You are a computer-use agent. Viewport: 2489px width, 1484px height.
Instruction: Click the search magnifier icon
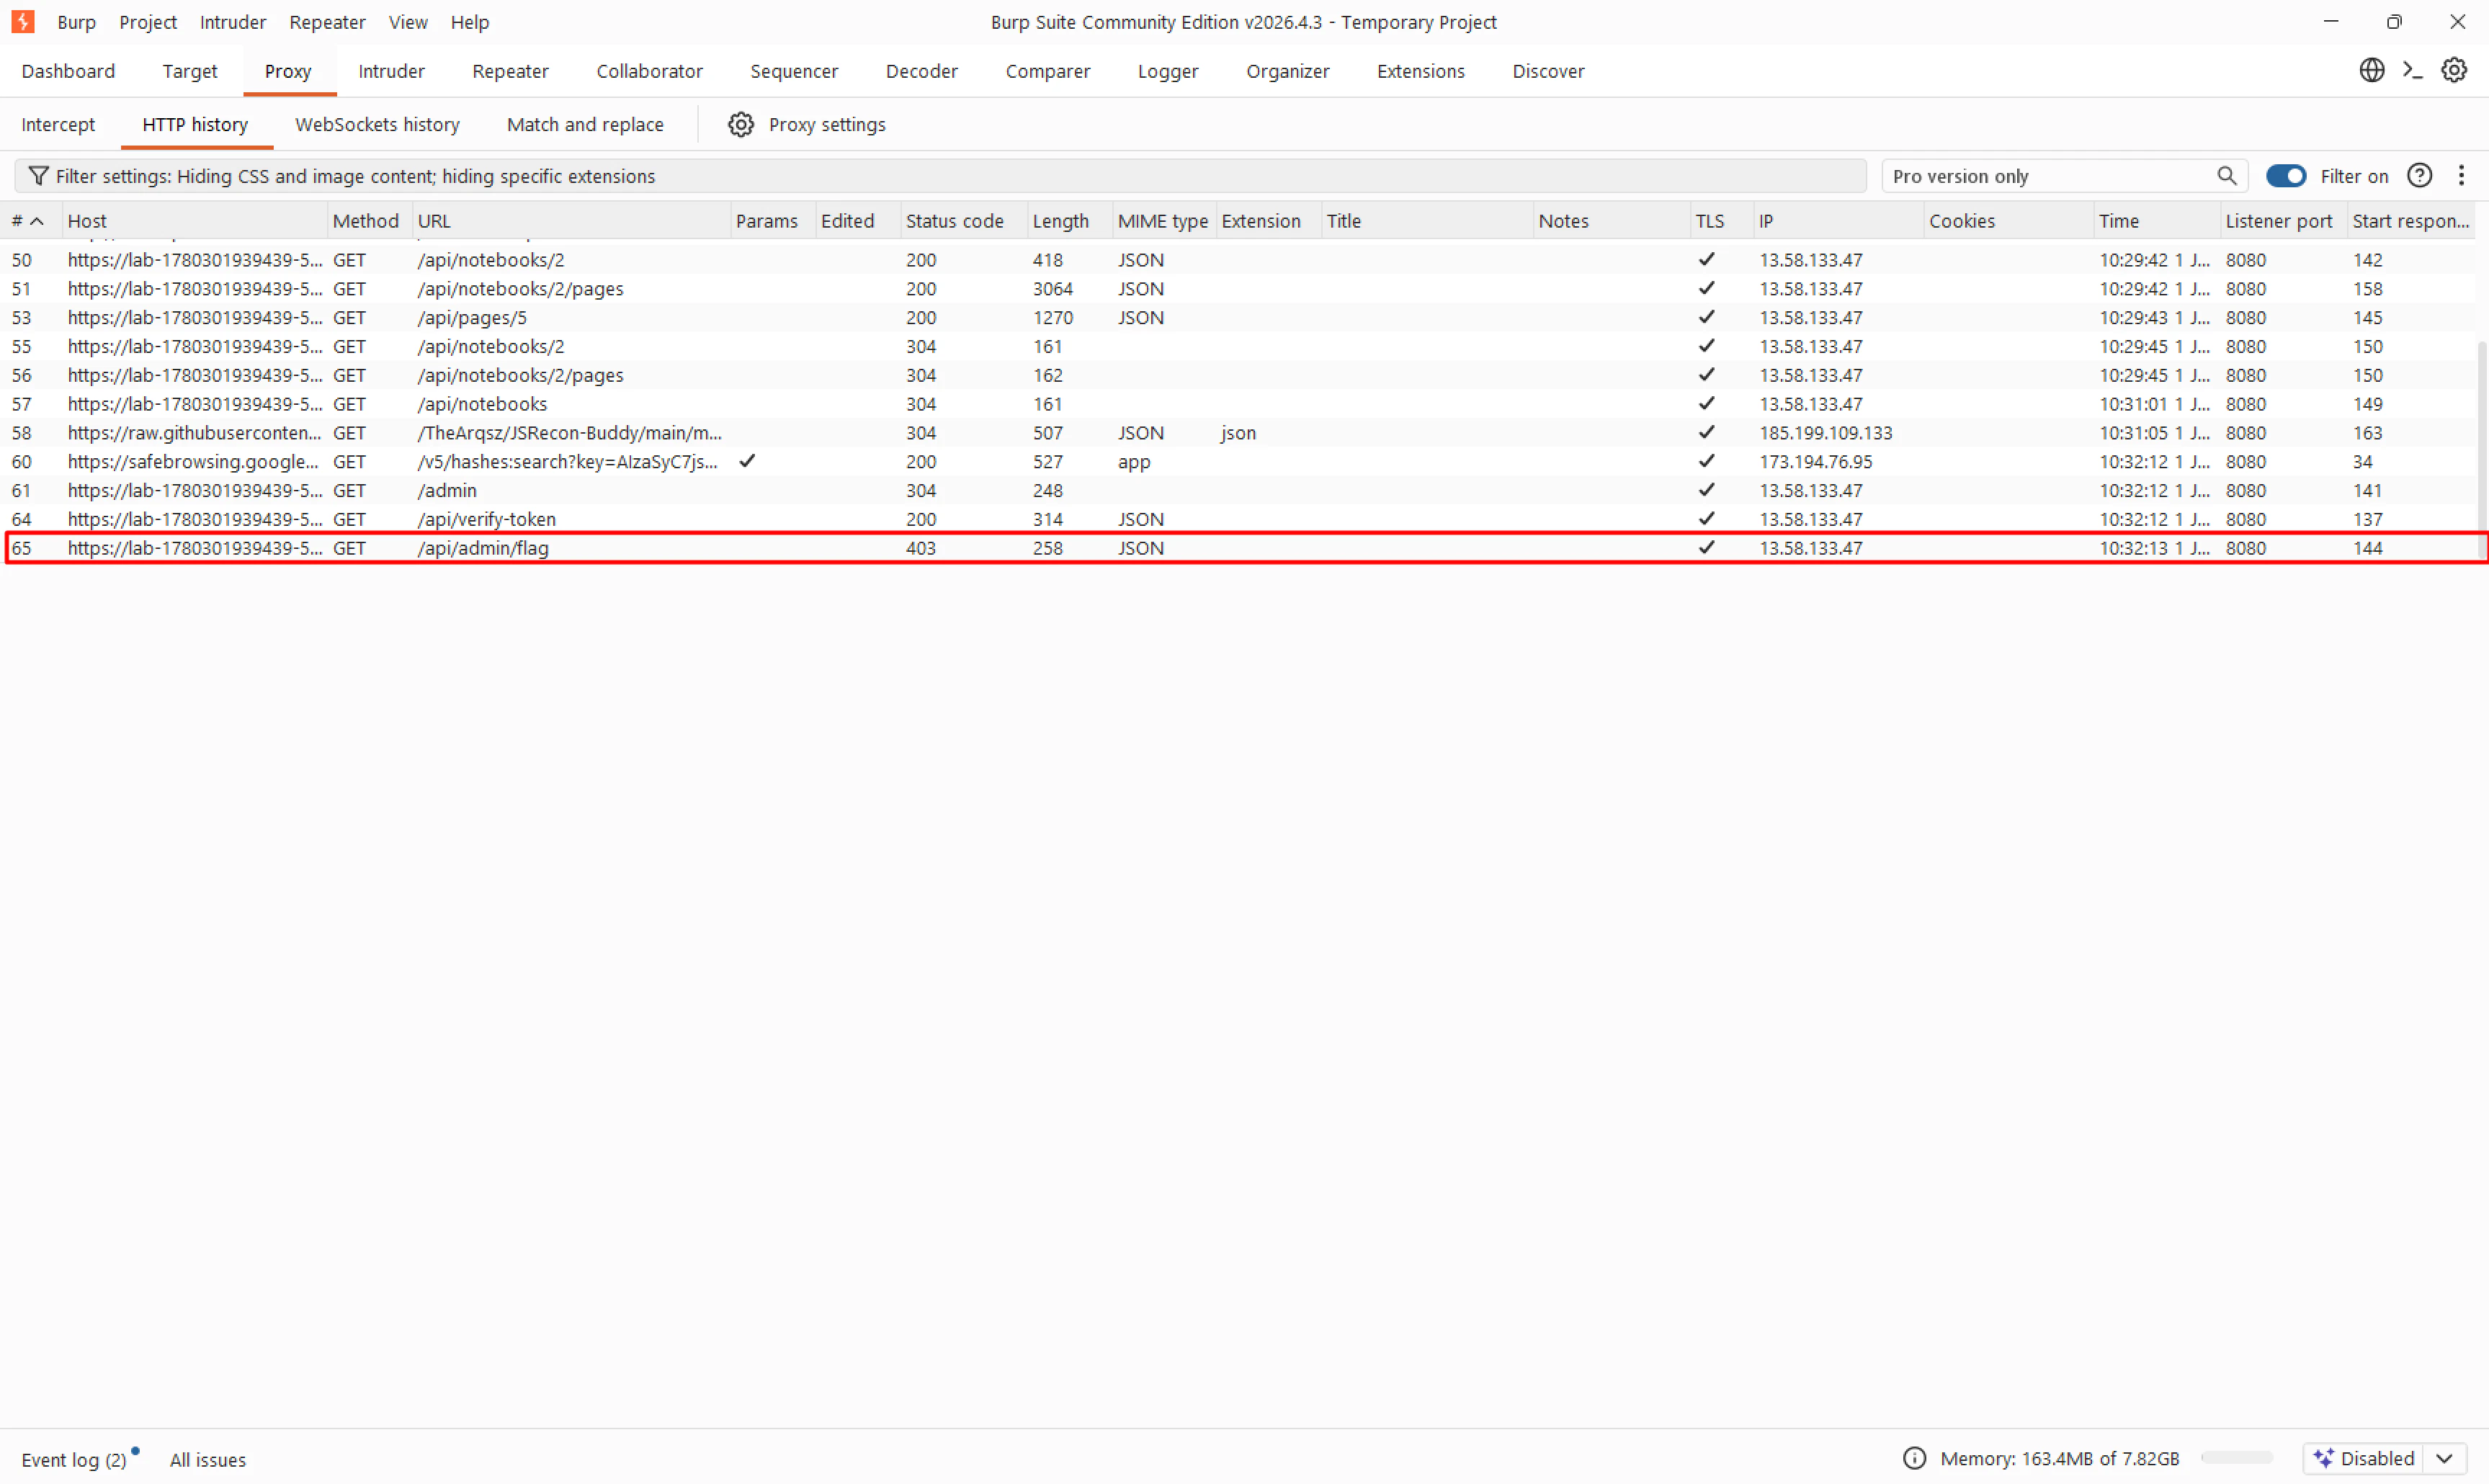pyautogui.click(x=2226, y=176)
